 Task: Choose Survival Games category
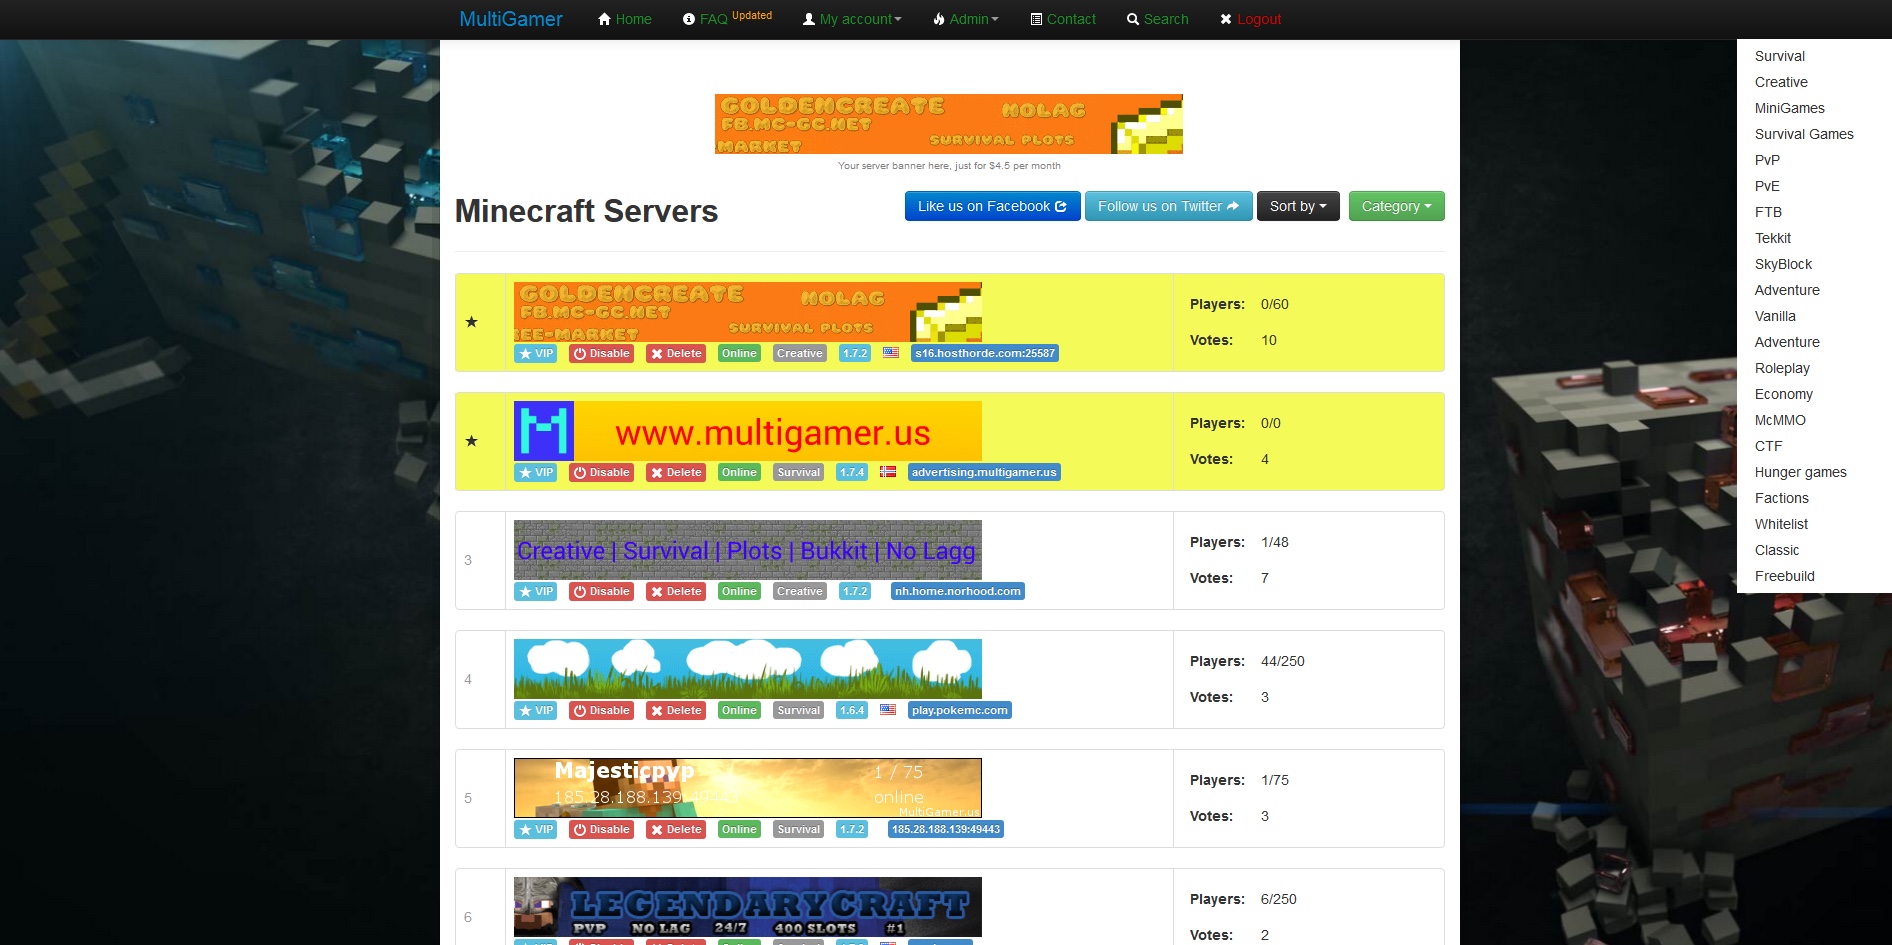[1804, 134]
